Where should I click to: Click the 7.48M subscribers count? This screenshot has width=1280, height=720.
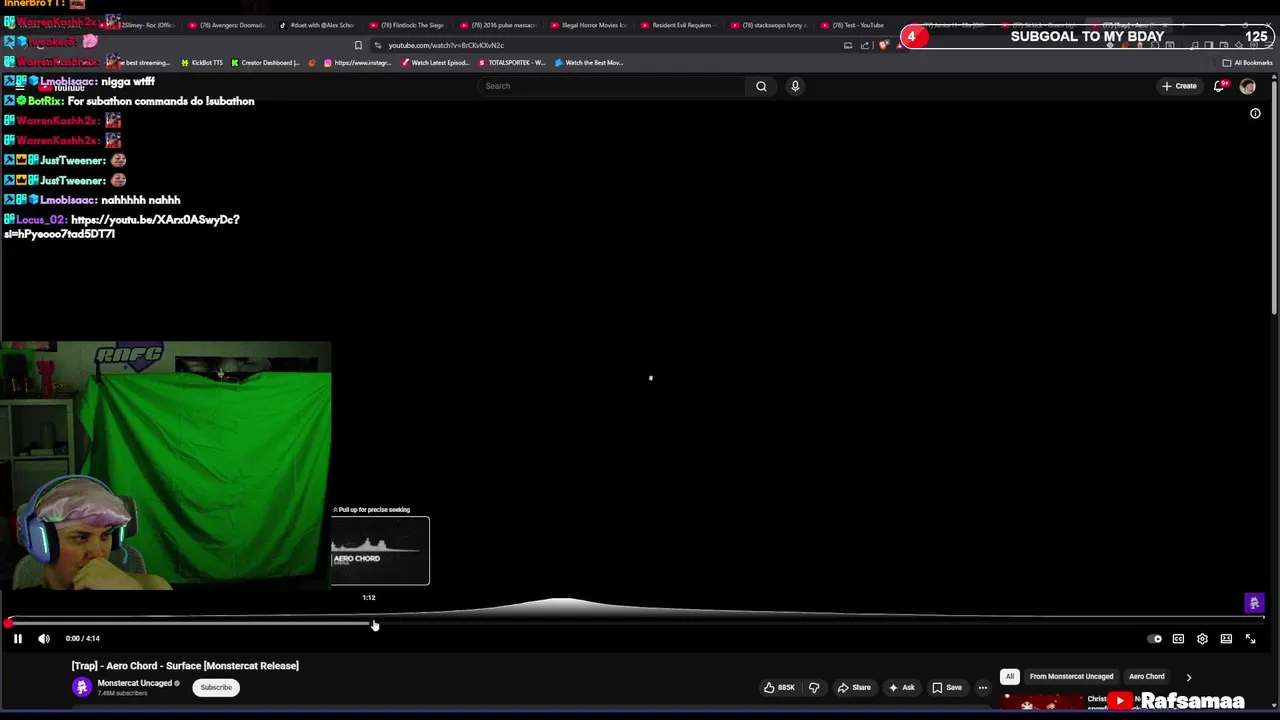click(x=122, y=693)
